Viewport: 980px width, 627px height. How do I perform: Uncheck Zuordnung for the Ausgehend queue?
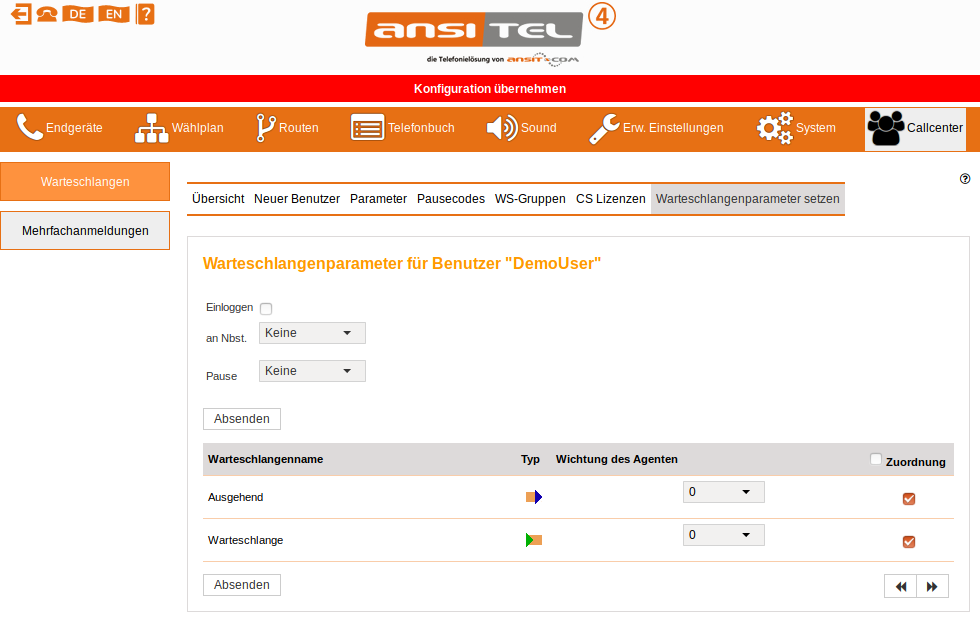pyautogui.click(x=909, y=499)
